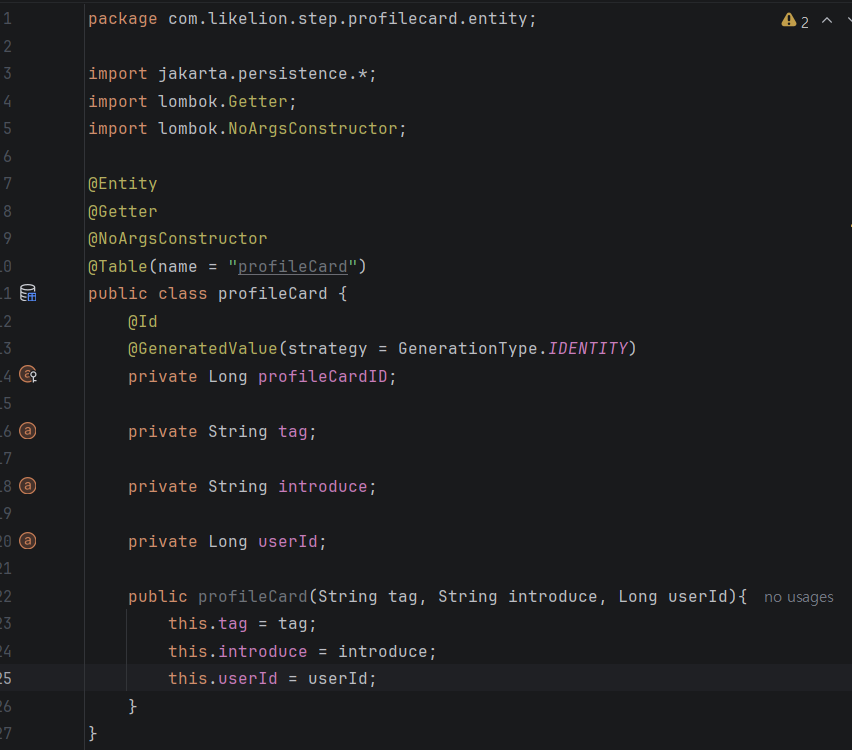Click the @Id annotation
The image size is (852, 750).
click(x=143, y=322)
